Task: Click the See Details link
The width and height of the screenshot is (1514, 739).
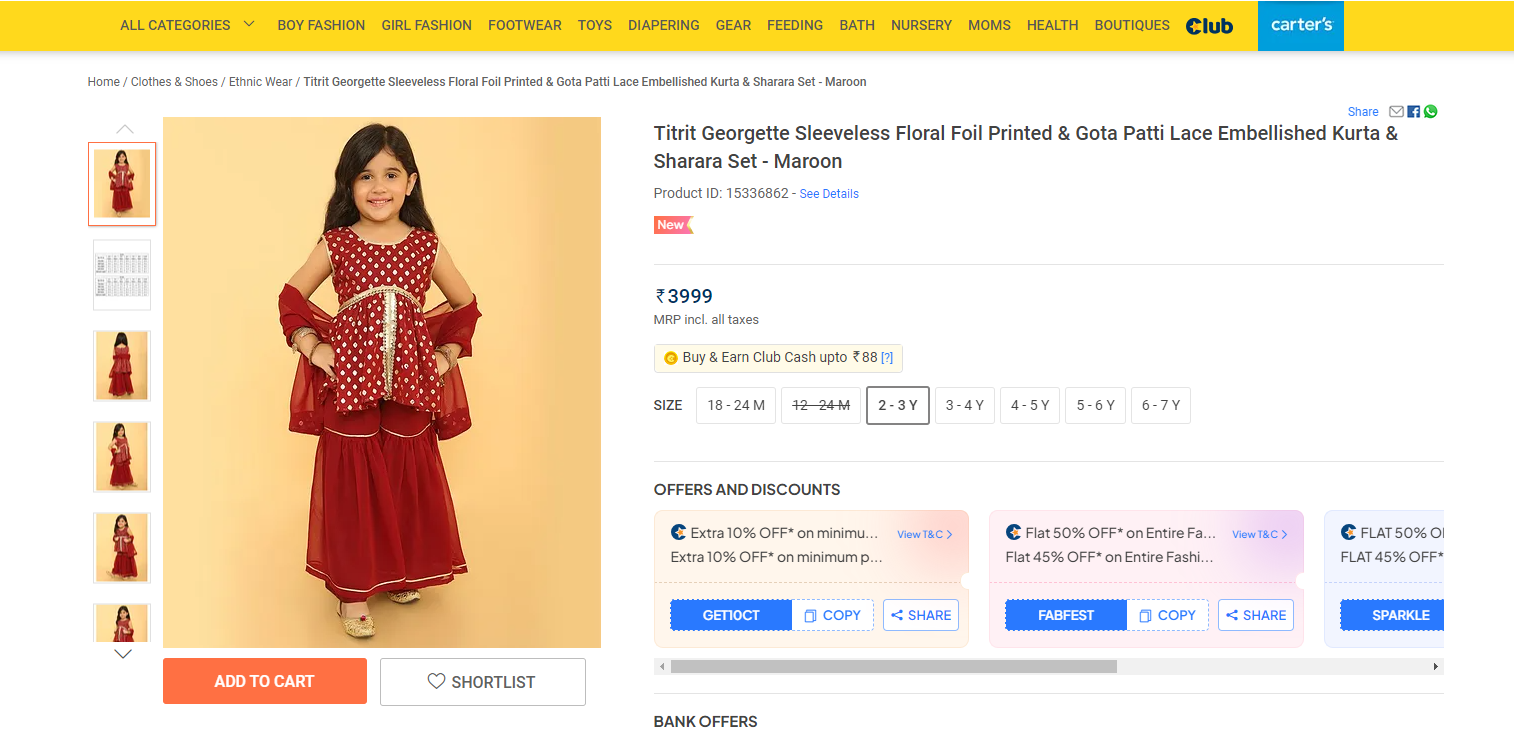Action: click(829, 194)
